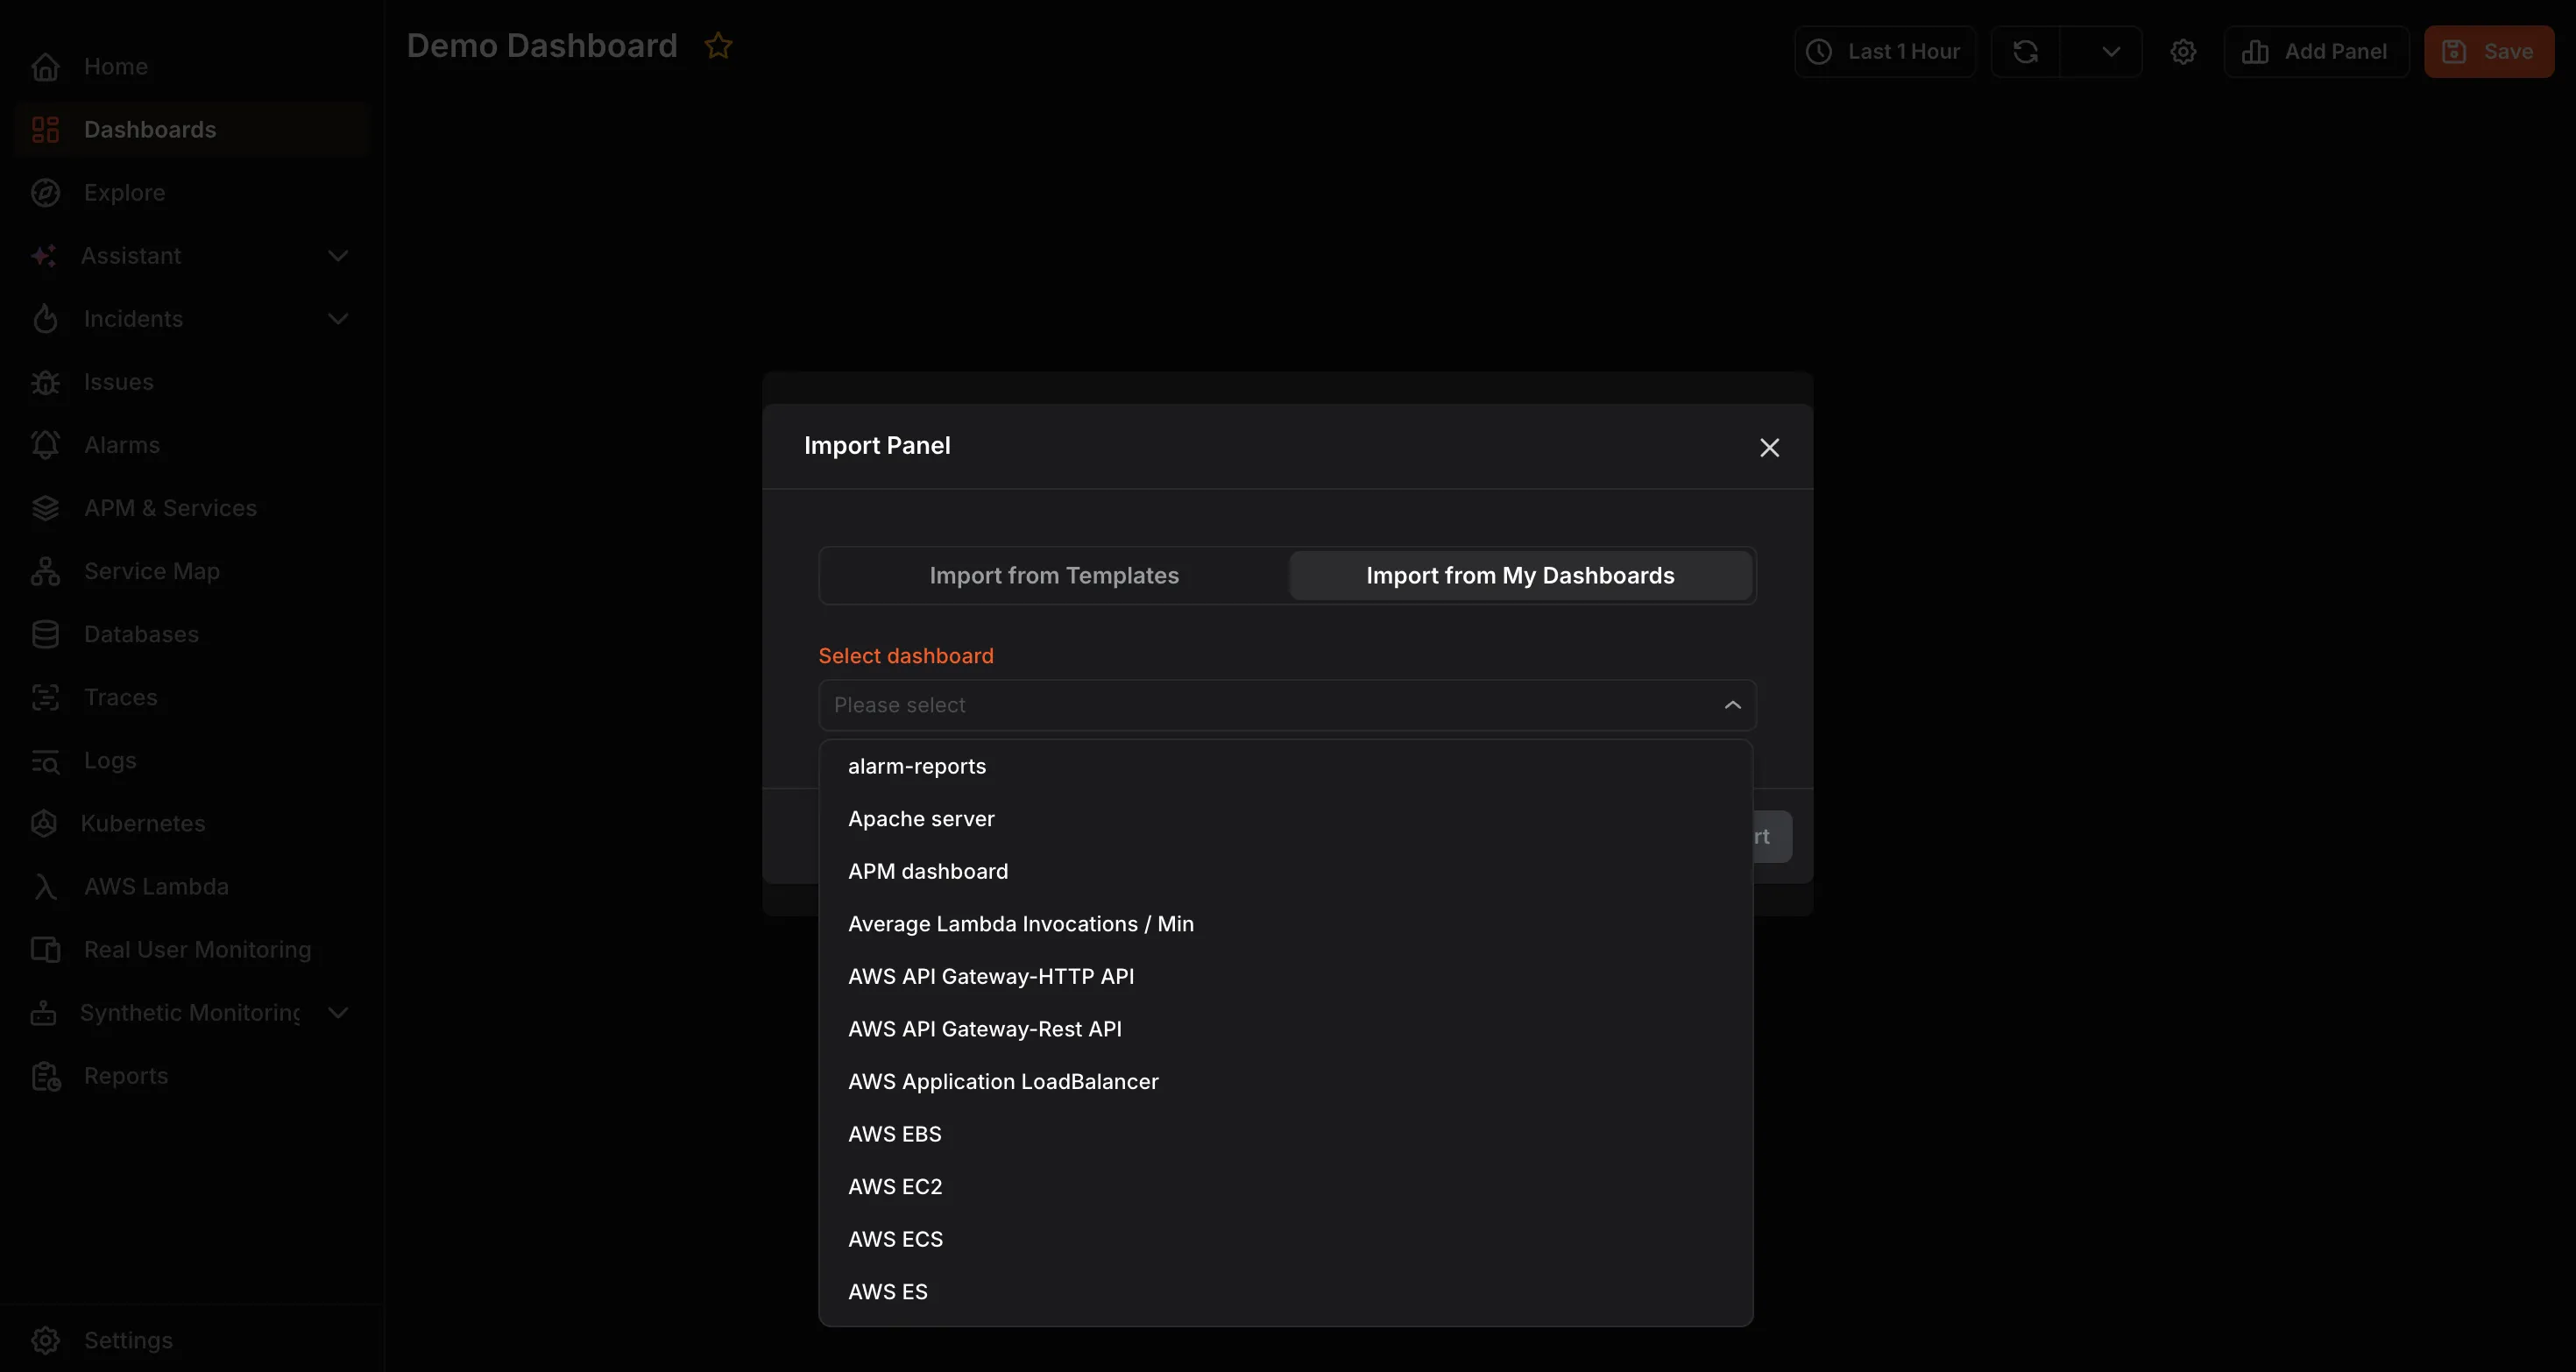Click the Logs search icon
Viewport: 2576px width, 1372px height.
45,761
